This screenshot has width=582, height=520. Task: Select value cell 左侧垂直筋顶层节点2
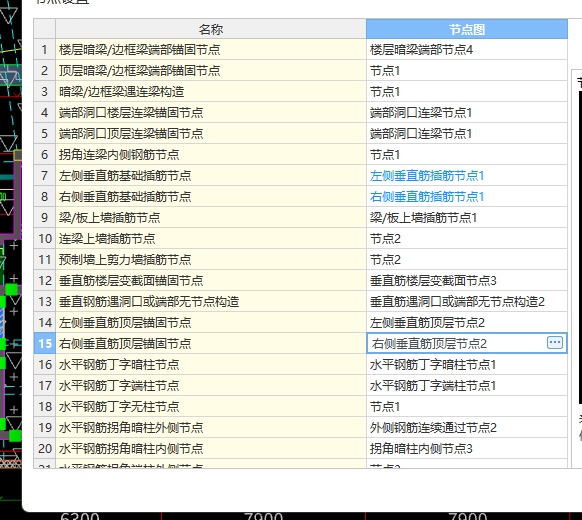point(467,322)
